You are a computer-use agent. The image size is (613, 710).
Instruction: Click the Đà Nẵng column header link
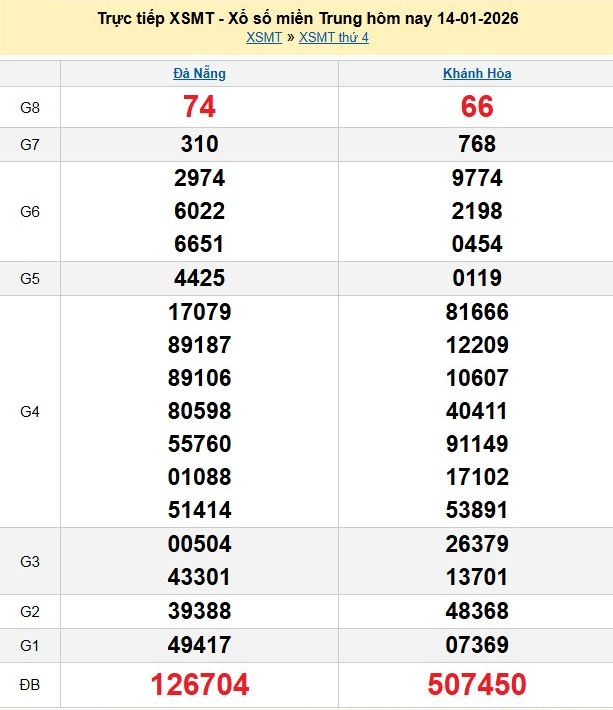[199, 74]
